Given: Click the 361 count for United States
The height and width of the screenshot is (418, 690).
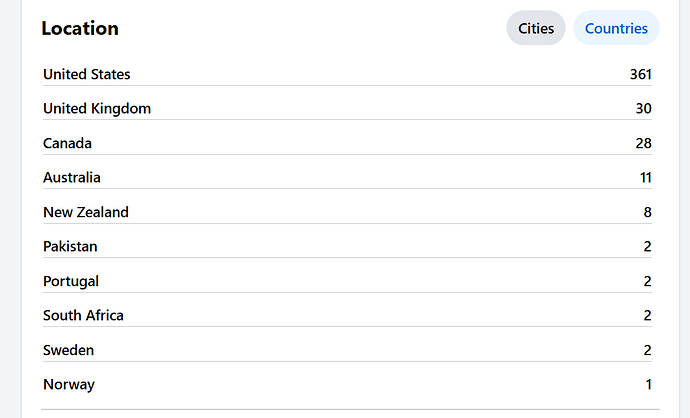Looking at the screenshot, I should (640, 74).
